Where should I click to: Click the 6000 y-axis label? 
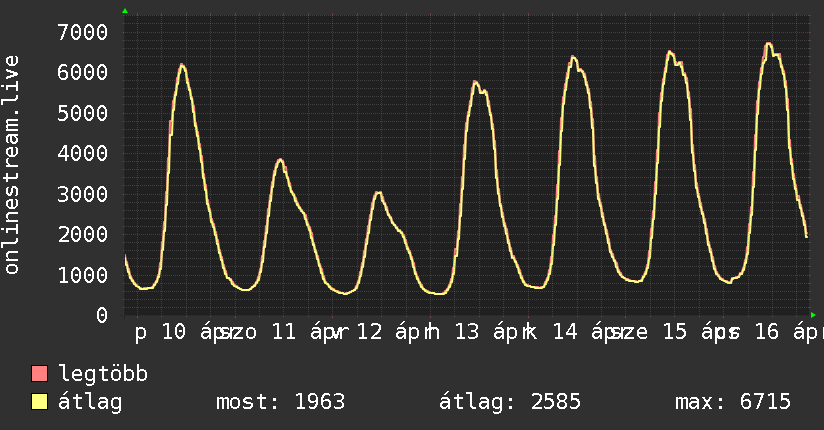83,73
